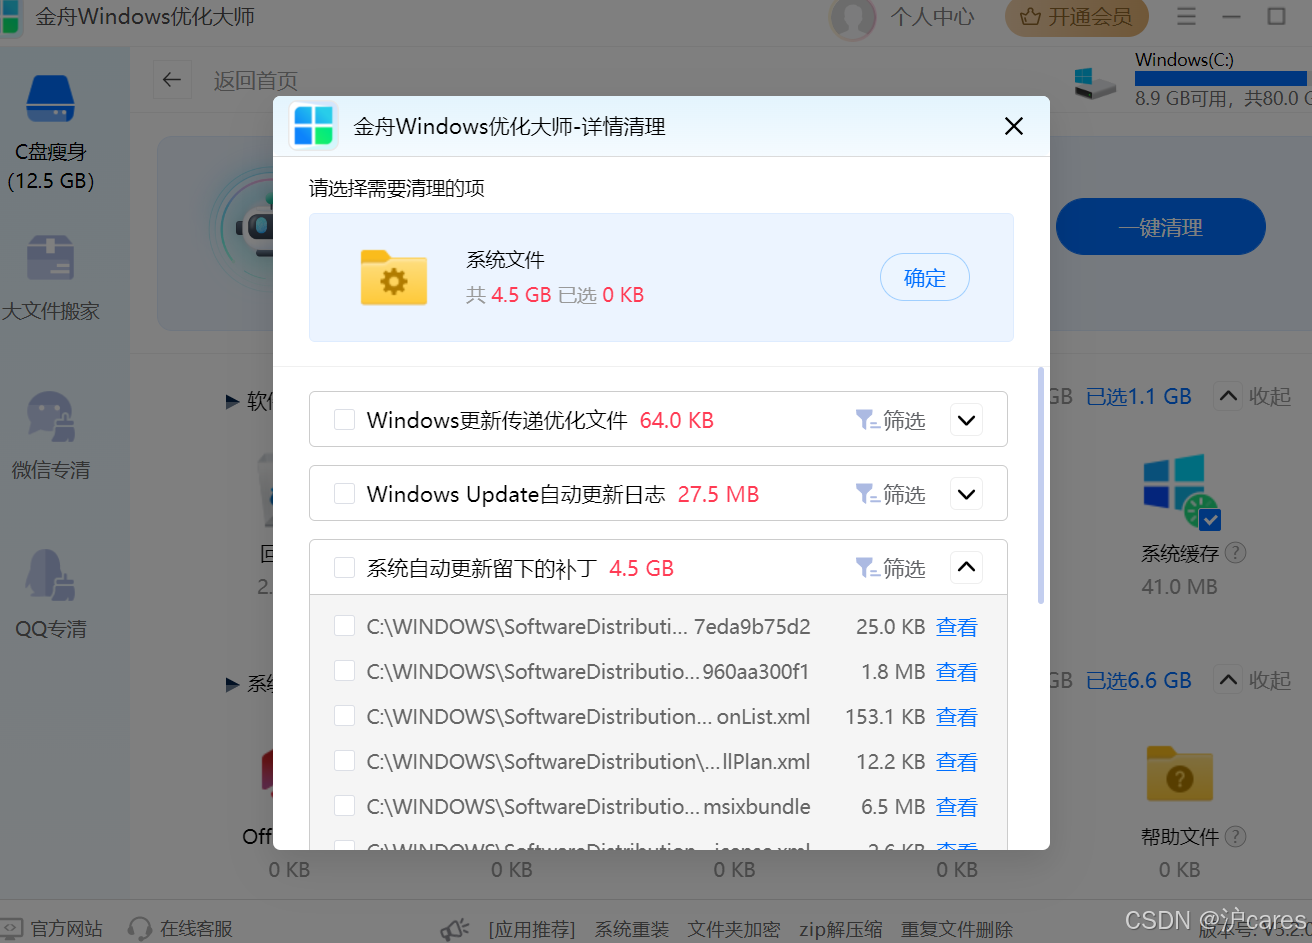Image resolution: width=1312 pixels, height=943 pixels.
Task: Click the help icon beside 帮助文件
Action: 1235,837
